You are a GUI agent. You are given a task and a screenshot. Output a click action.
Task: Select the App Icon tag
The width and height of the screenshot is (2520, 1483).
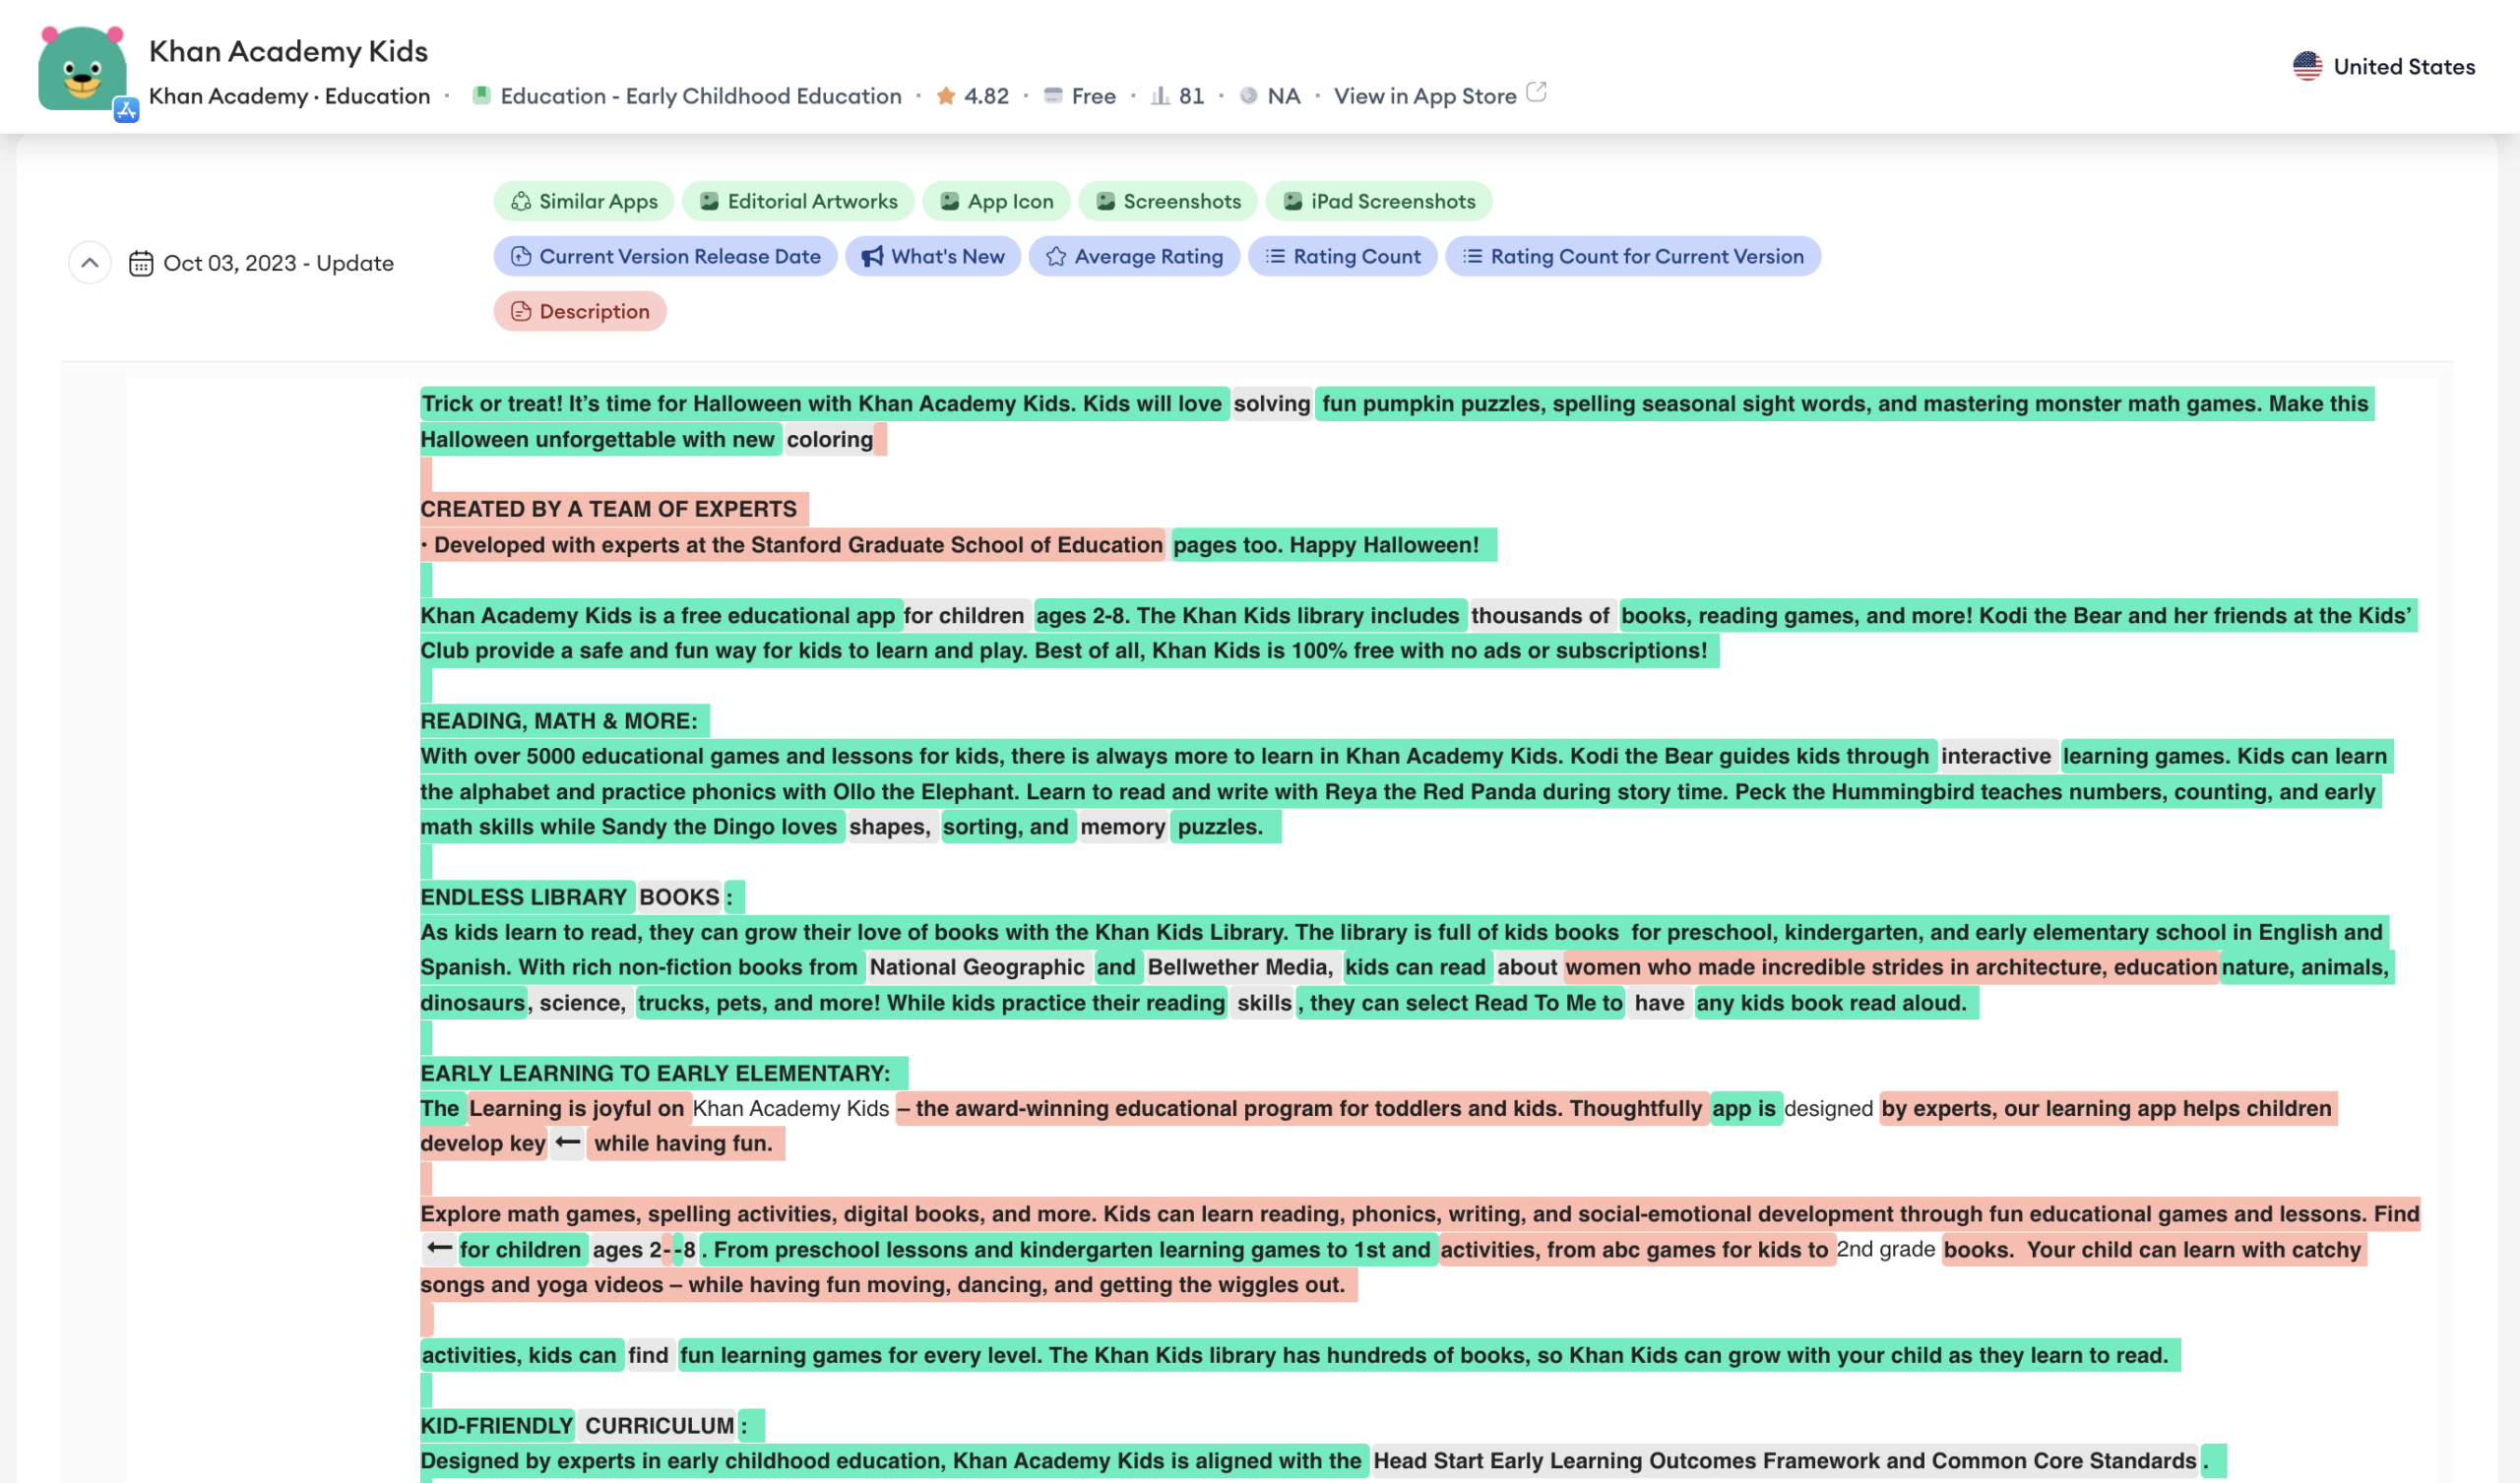(x=996, y=201)
